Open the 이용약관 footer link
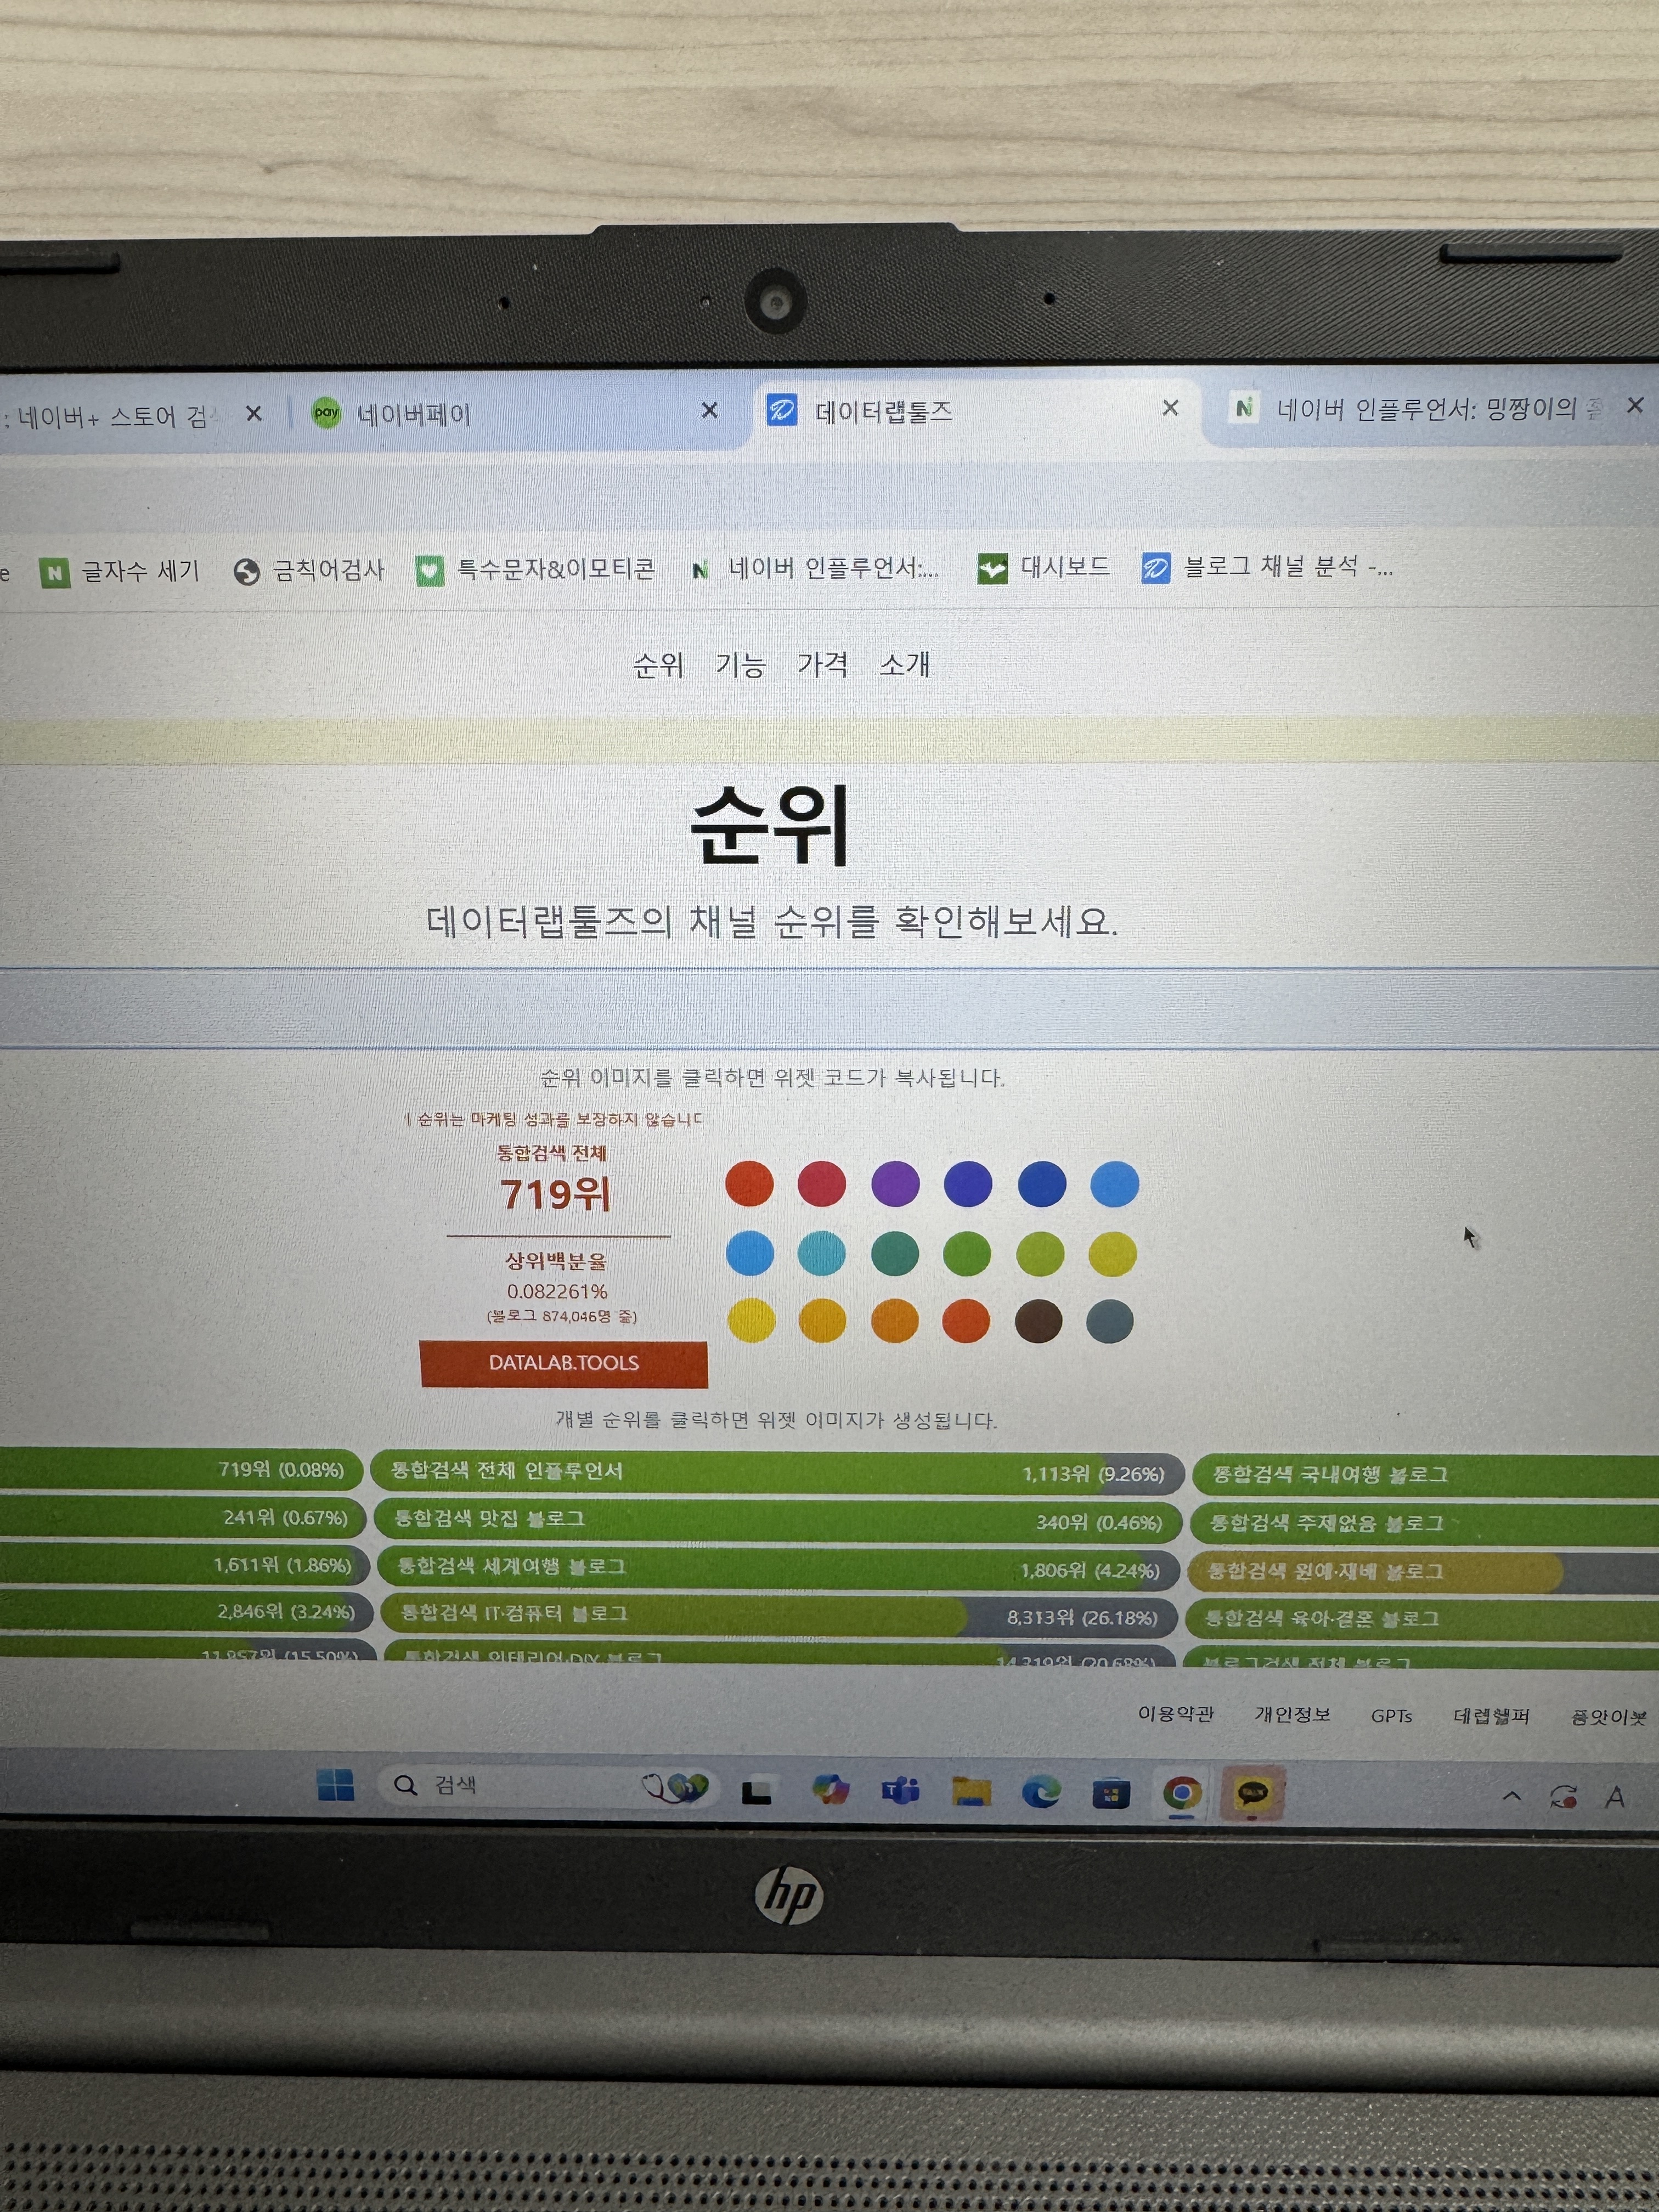The image size is (1659, 2212). tap(1176, 1714)
